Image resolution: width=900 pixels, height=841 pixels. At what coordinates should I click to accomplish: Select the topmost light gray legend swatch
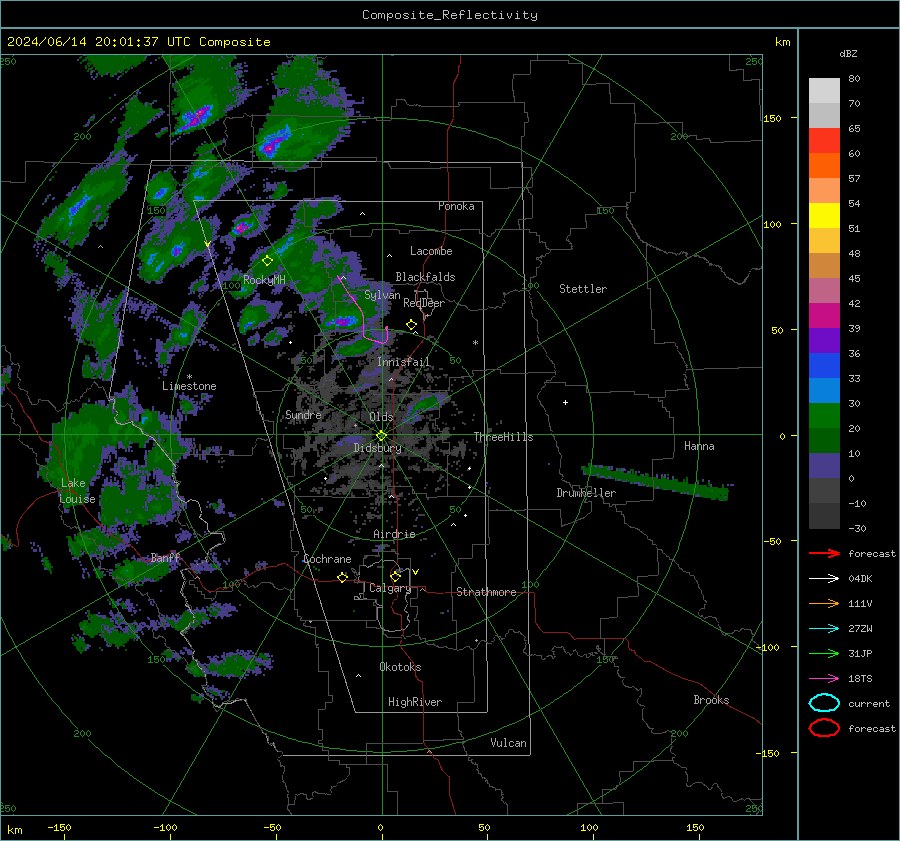[824, 91]
